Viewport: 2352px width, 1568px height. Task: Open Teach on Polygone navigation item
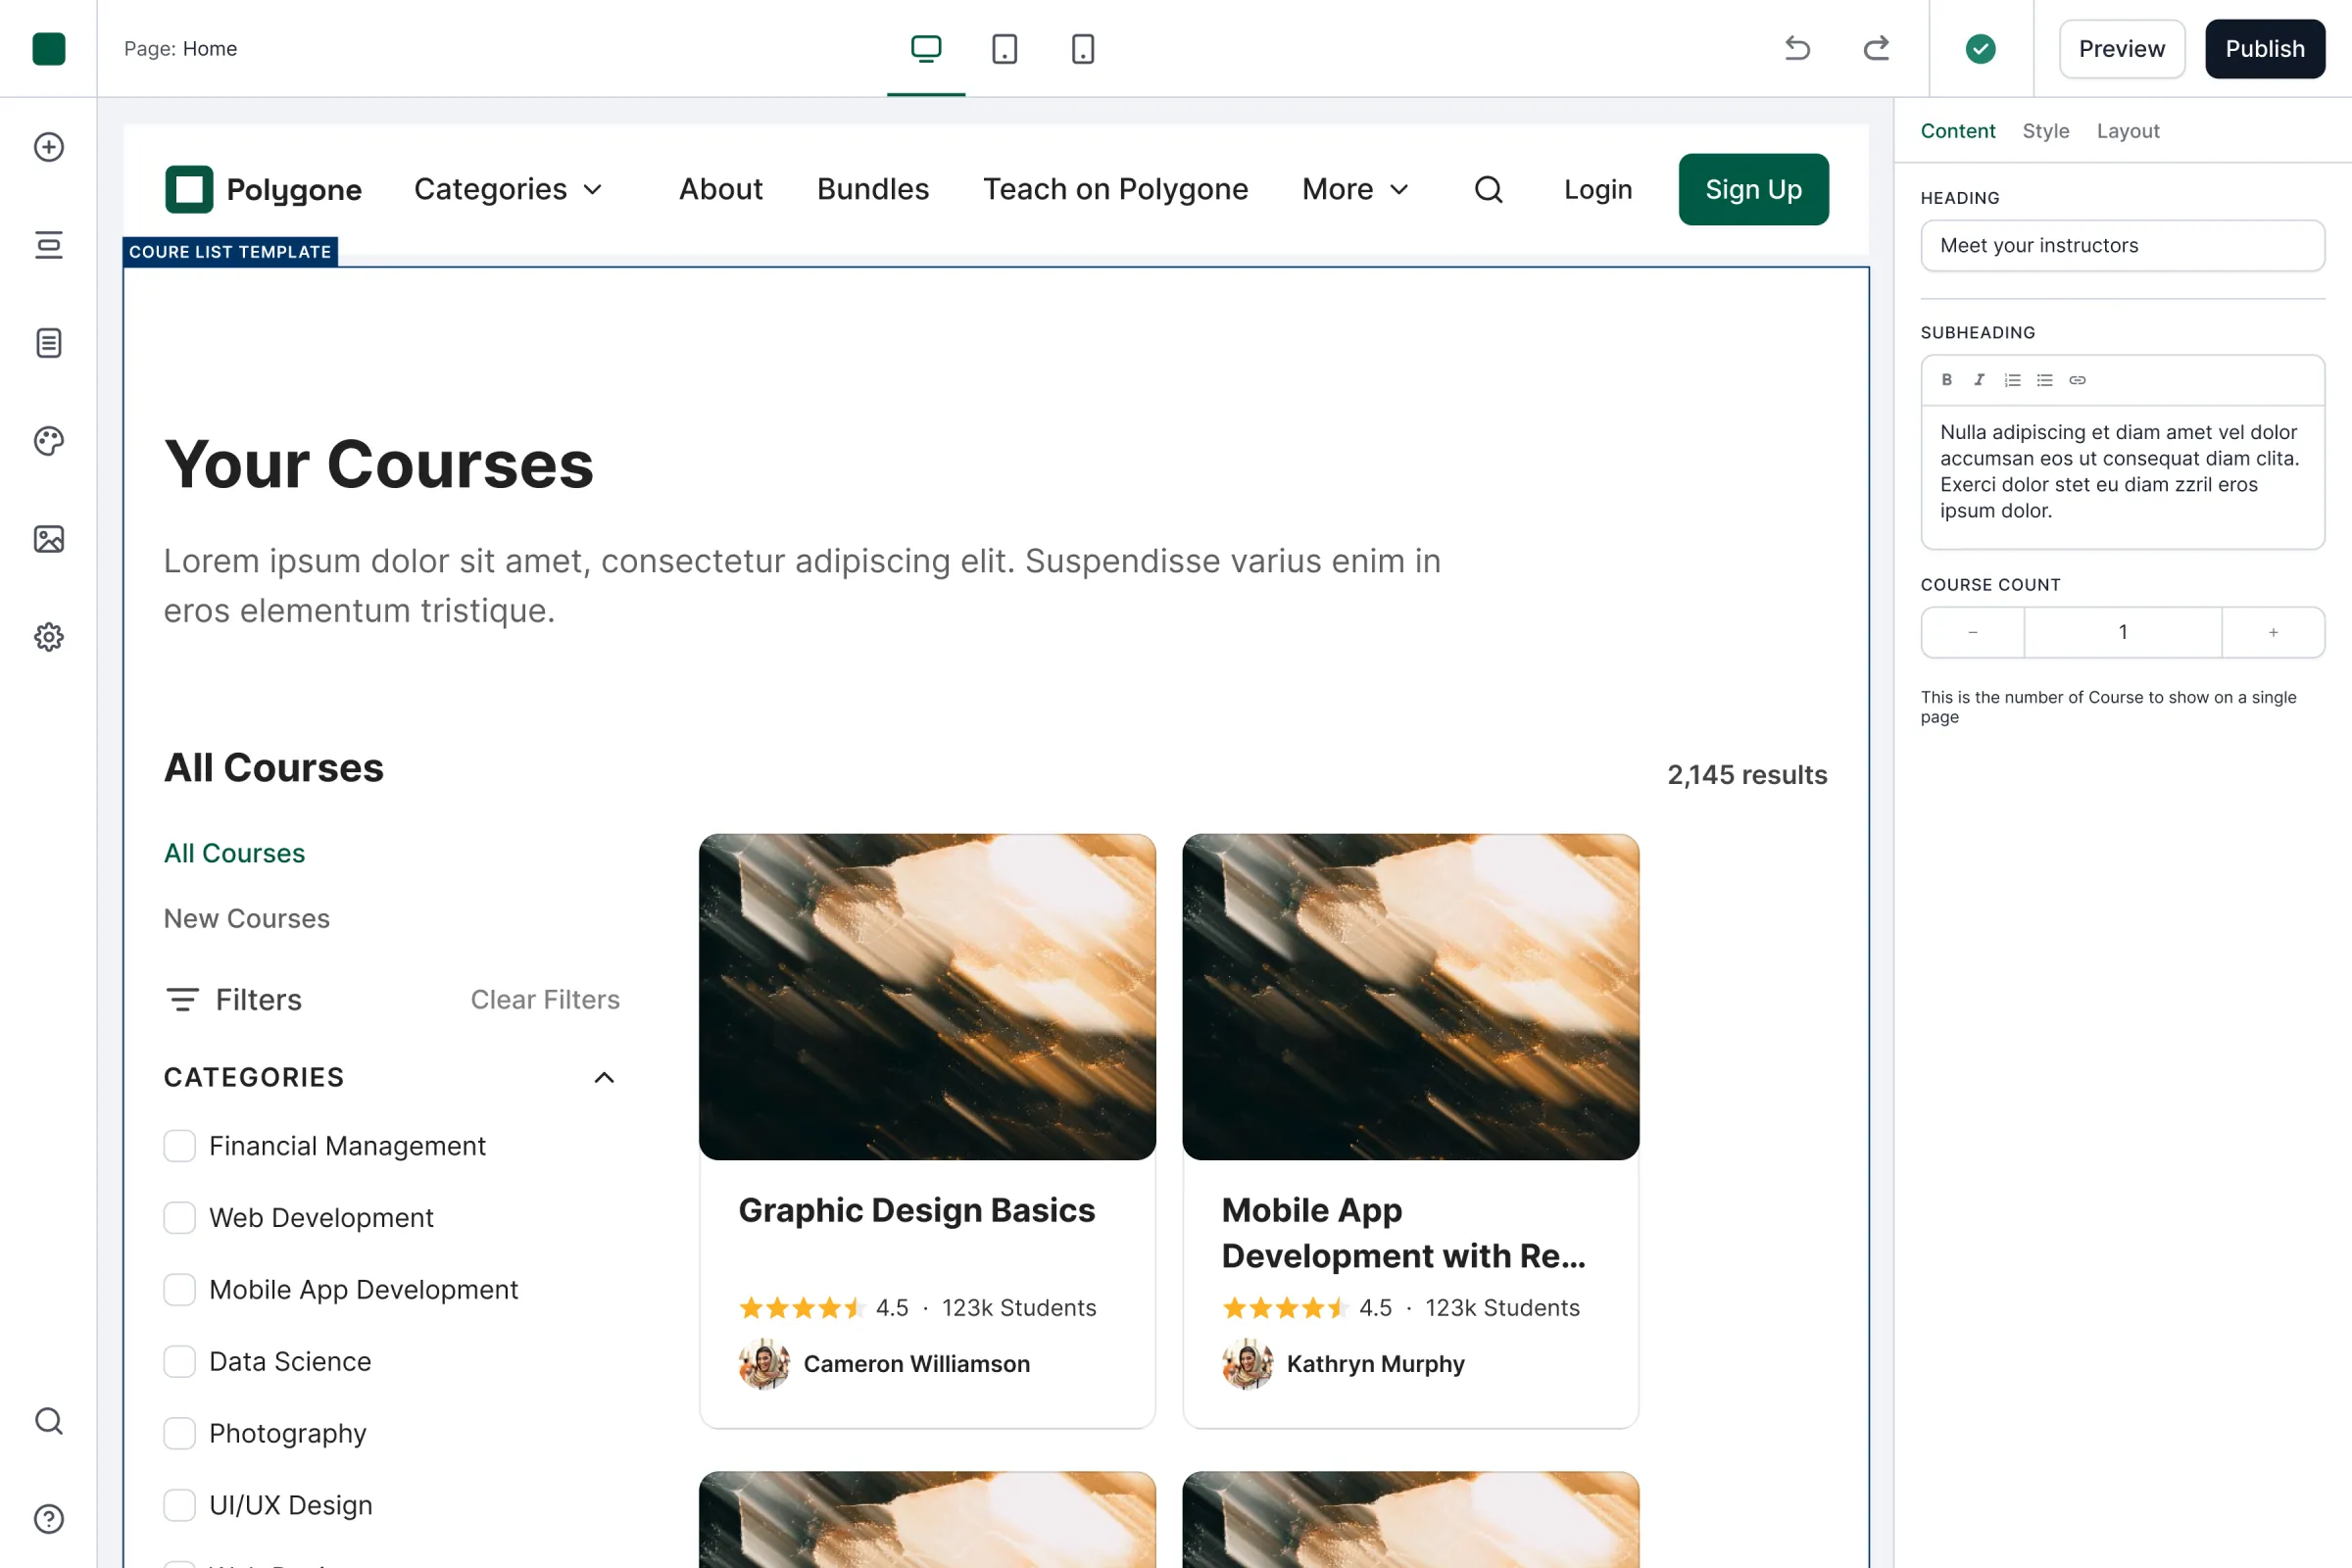tap(1115, 189)
